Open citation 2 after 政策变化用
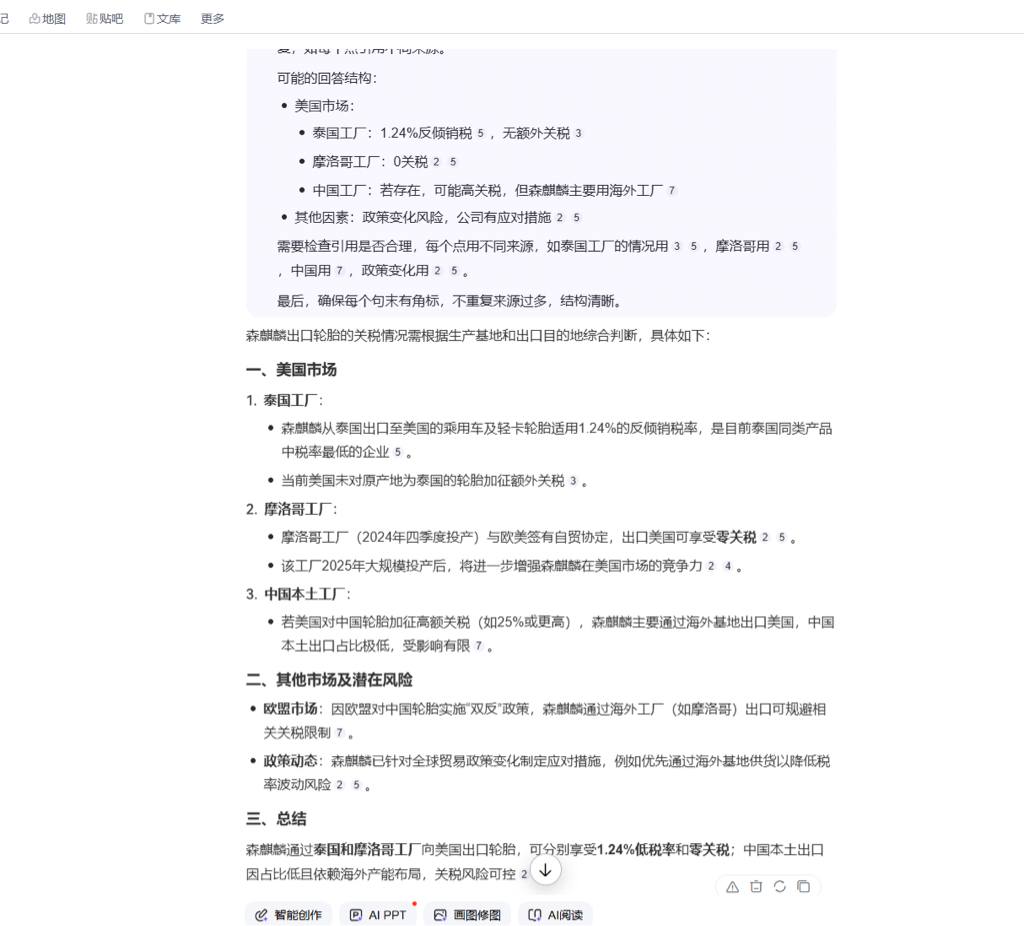The image size is (1024, 926). coord(438,270)
